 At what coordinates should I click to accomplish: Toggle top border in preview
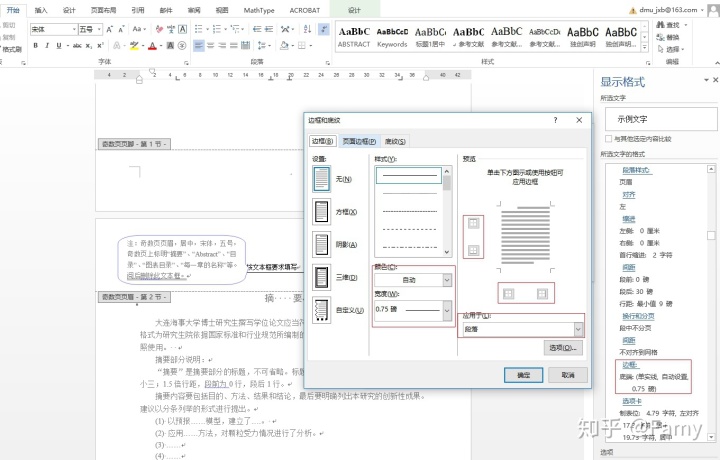click(473, 223)
